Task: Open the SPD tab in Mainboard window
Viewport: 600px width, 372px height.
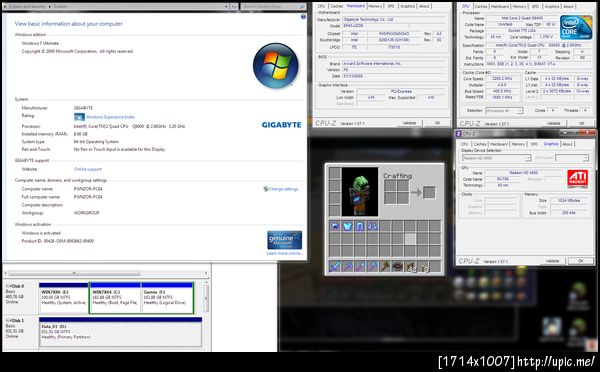Action: [391, 6]
